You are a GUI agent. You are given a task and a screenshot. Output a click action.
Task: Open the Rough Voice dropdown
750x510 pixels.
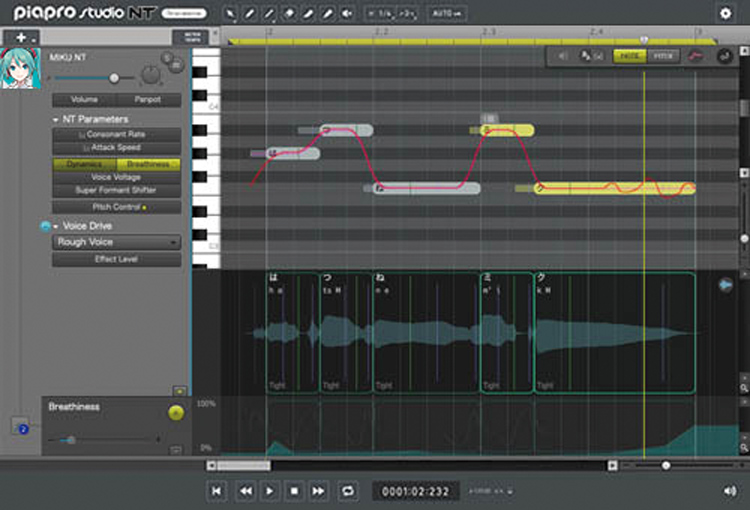click(116, 242)
